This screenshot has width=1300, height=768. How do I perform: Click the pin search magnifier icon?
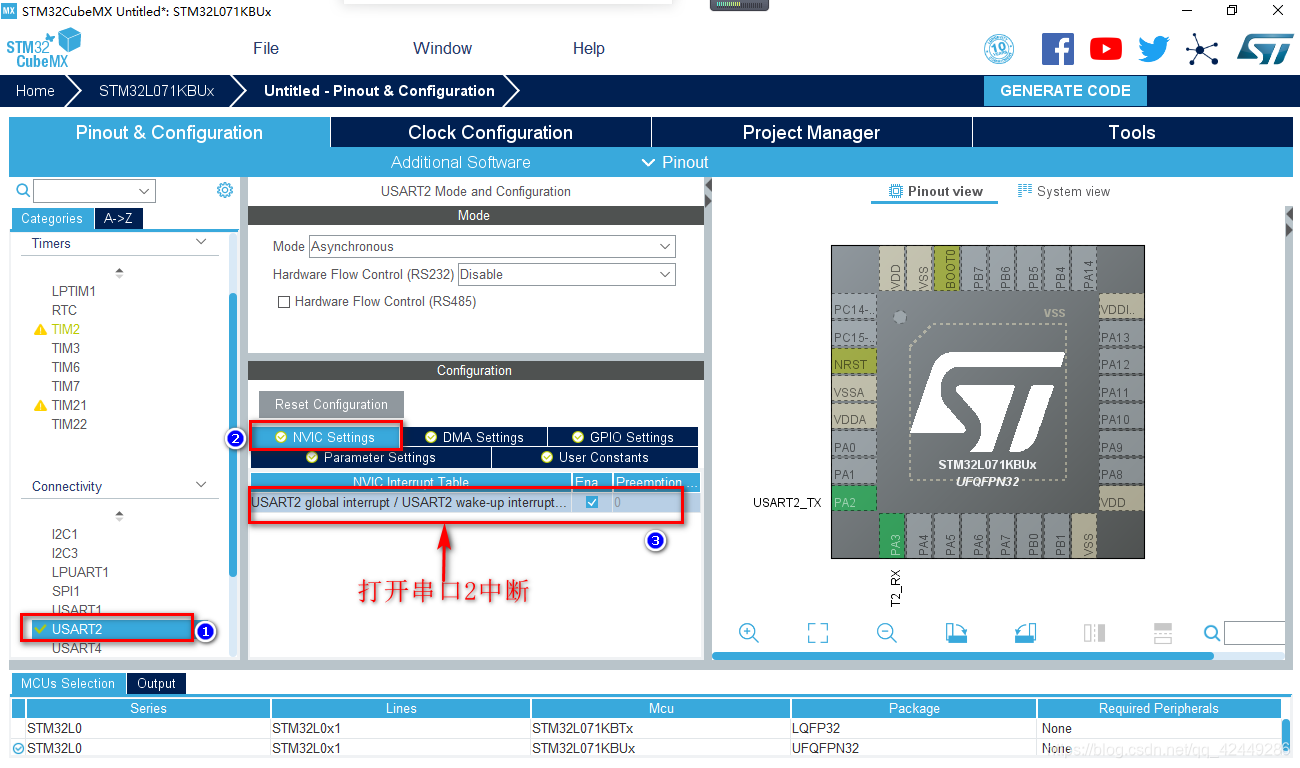1211,632
